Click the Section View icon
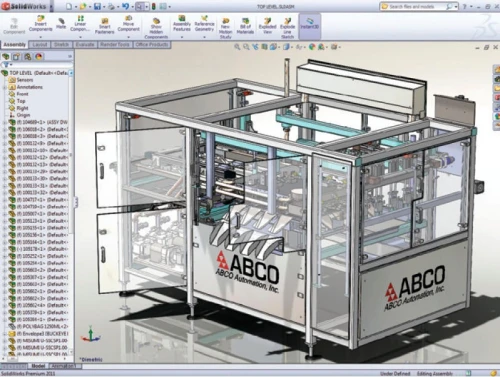The image size is (500, 377). (264, 47)
